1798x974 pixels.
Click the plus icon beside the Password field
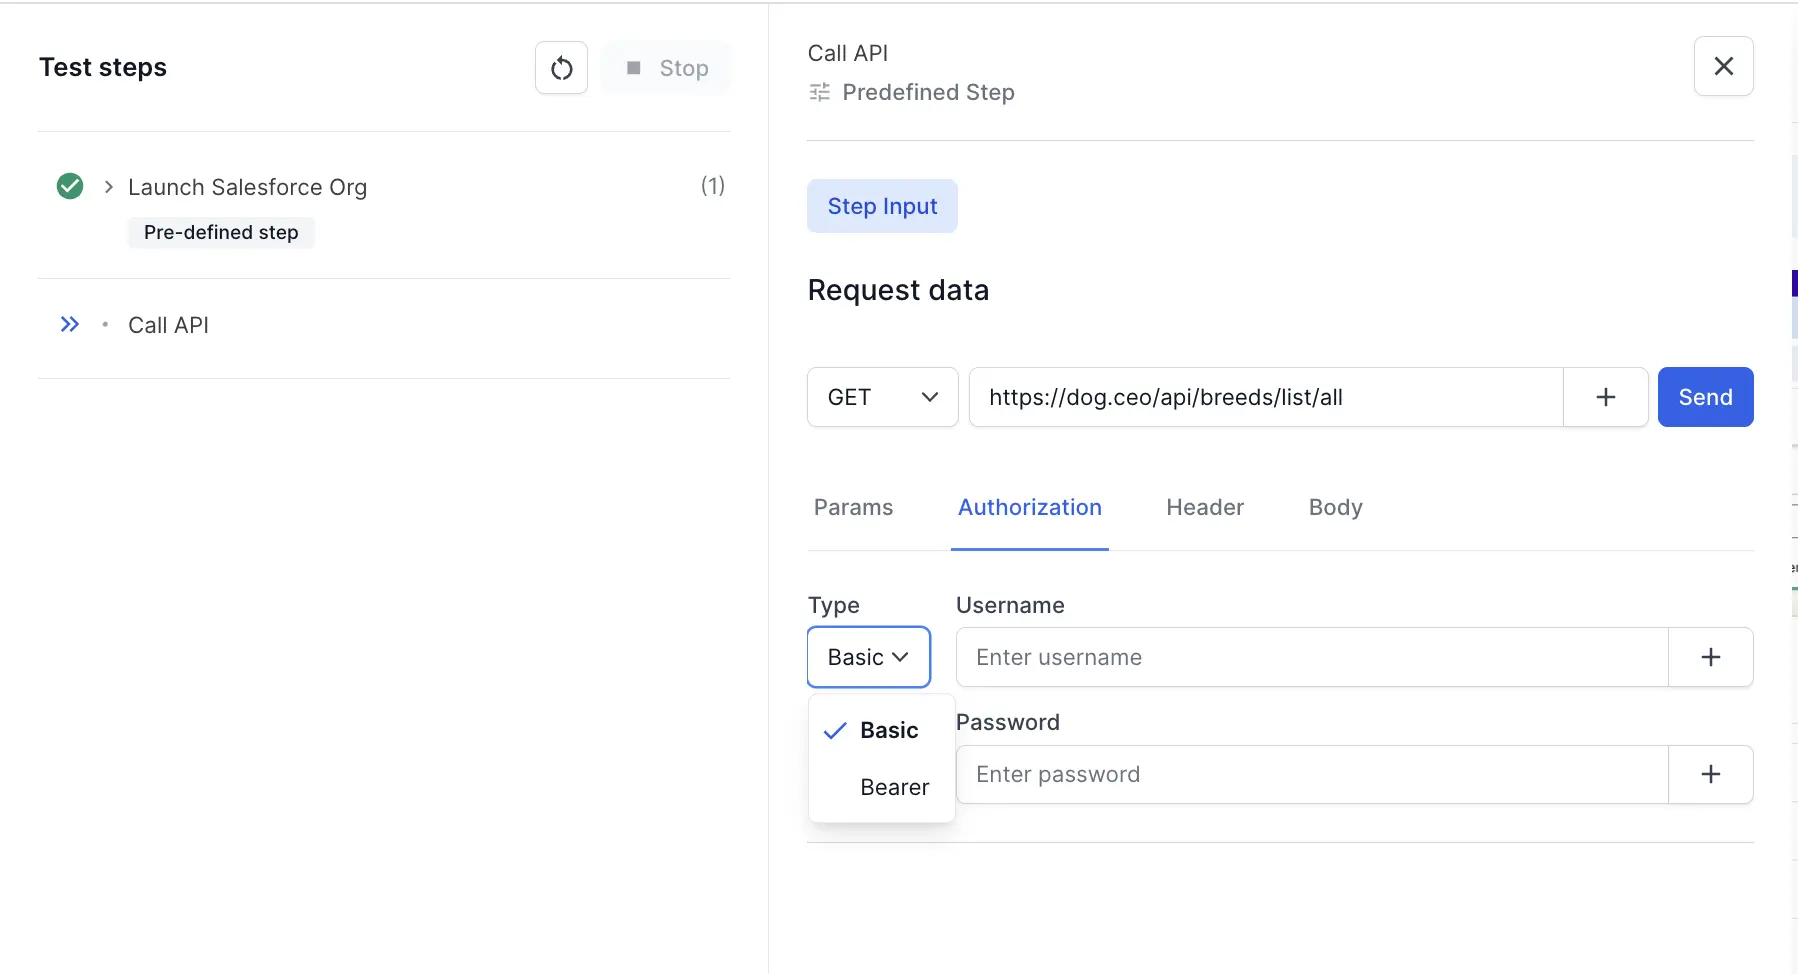(x=1711, y=774)
